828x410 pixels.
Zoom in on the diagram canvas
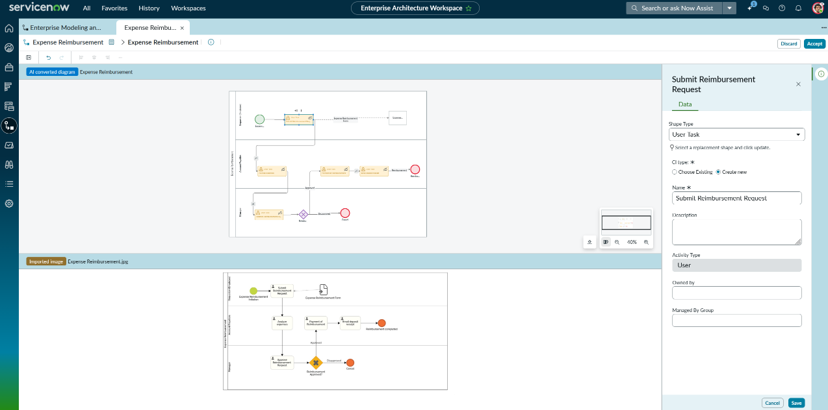(646, 241)
